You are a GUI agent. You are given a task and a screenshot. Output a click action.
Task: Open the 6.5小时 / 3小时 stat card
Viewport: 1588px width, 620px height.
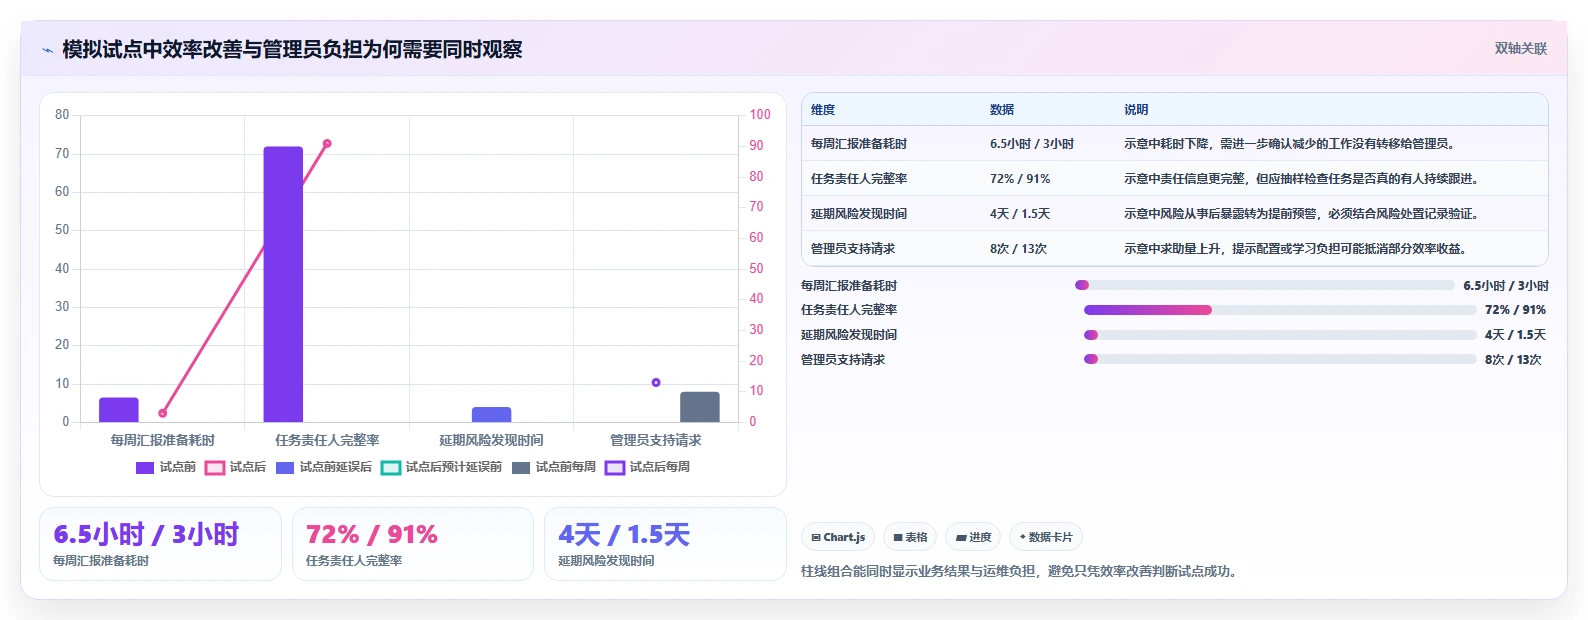click(x=160, y=544)
